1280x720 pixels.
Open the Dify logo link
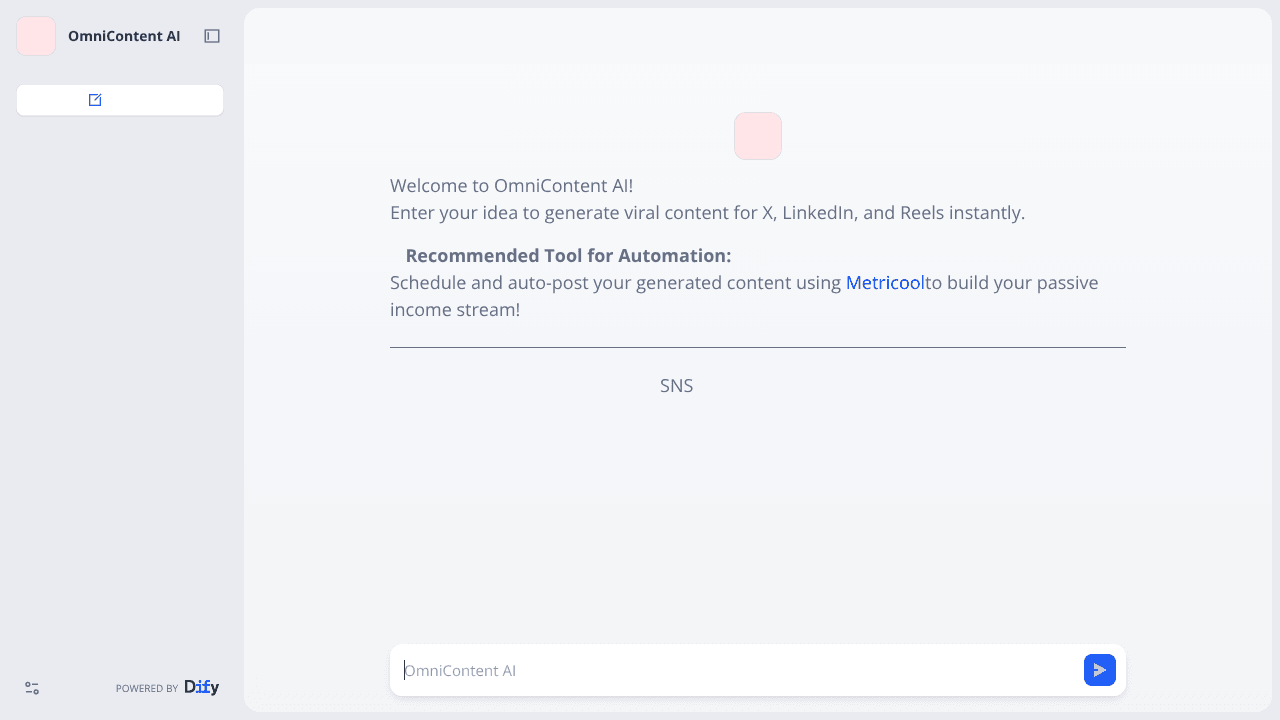[202, 687]
